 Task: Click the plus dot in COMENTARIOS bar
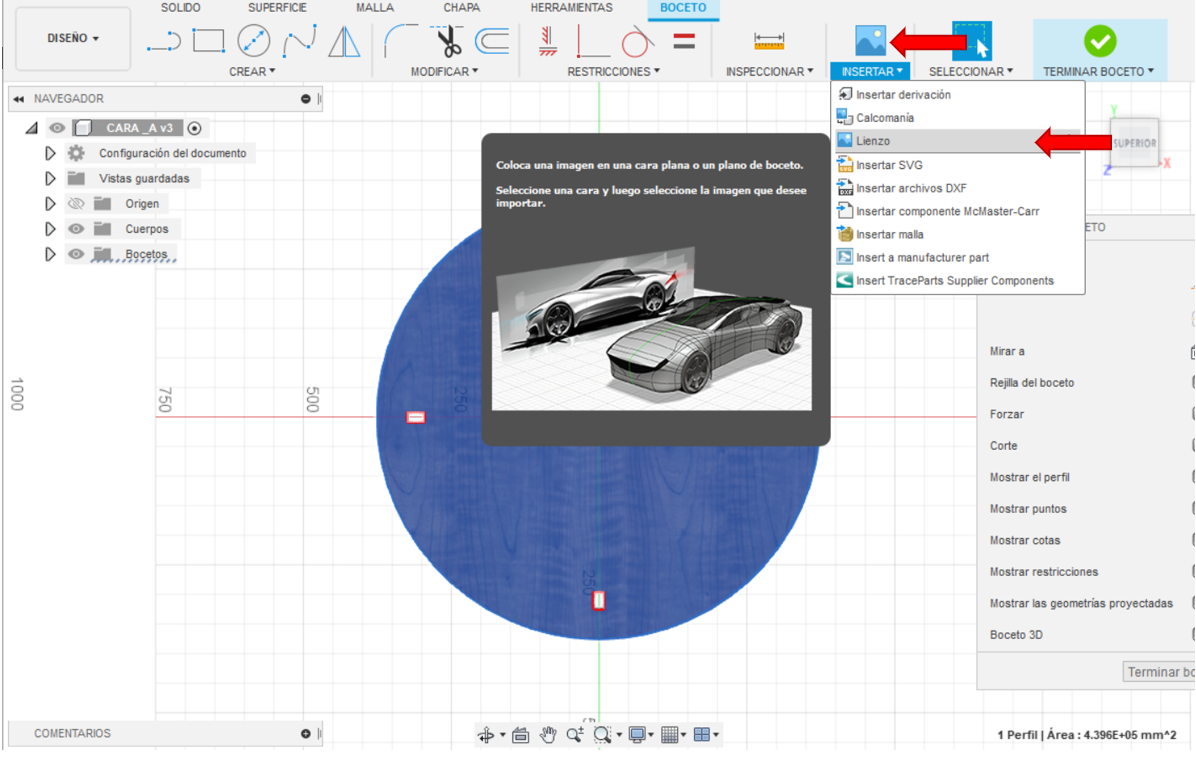click(306, 733)
